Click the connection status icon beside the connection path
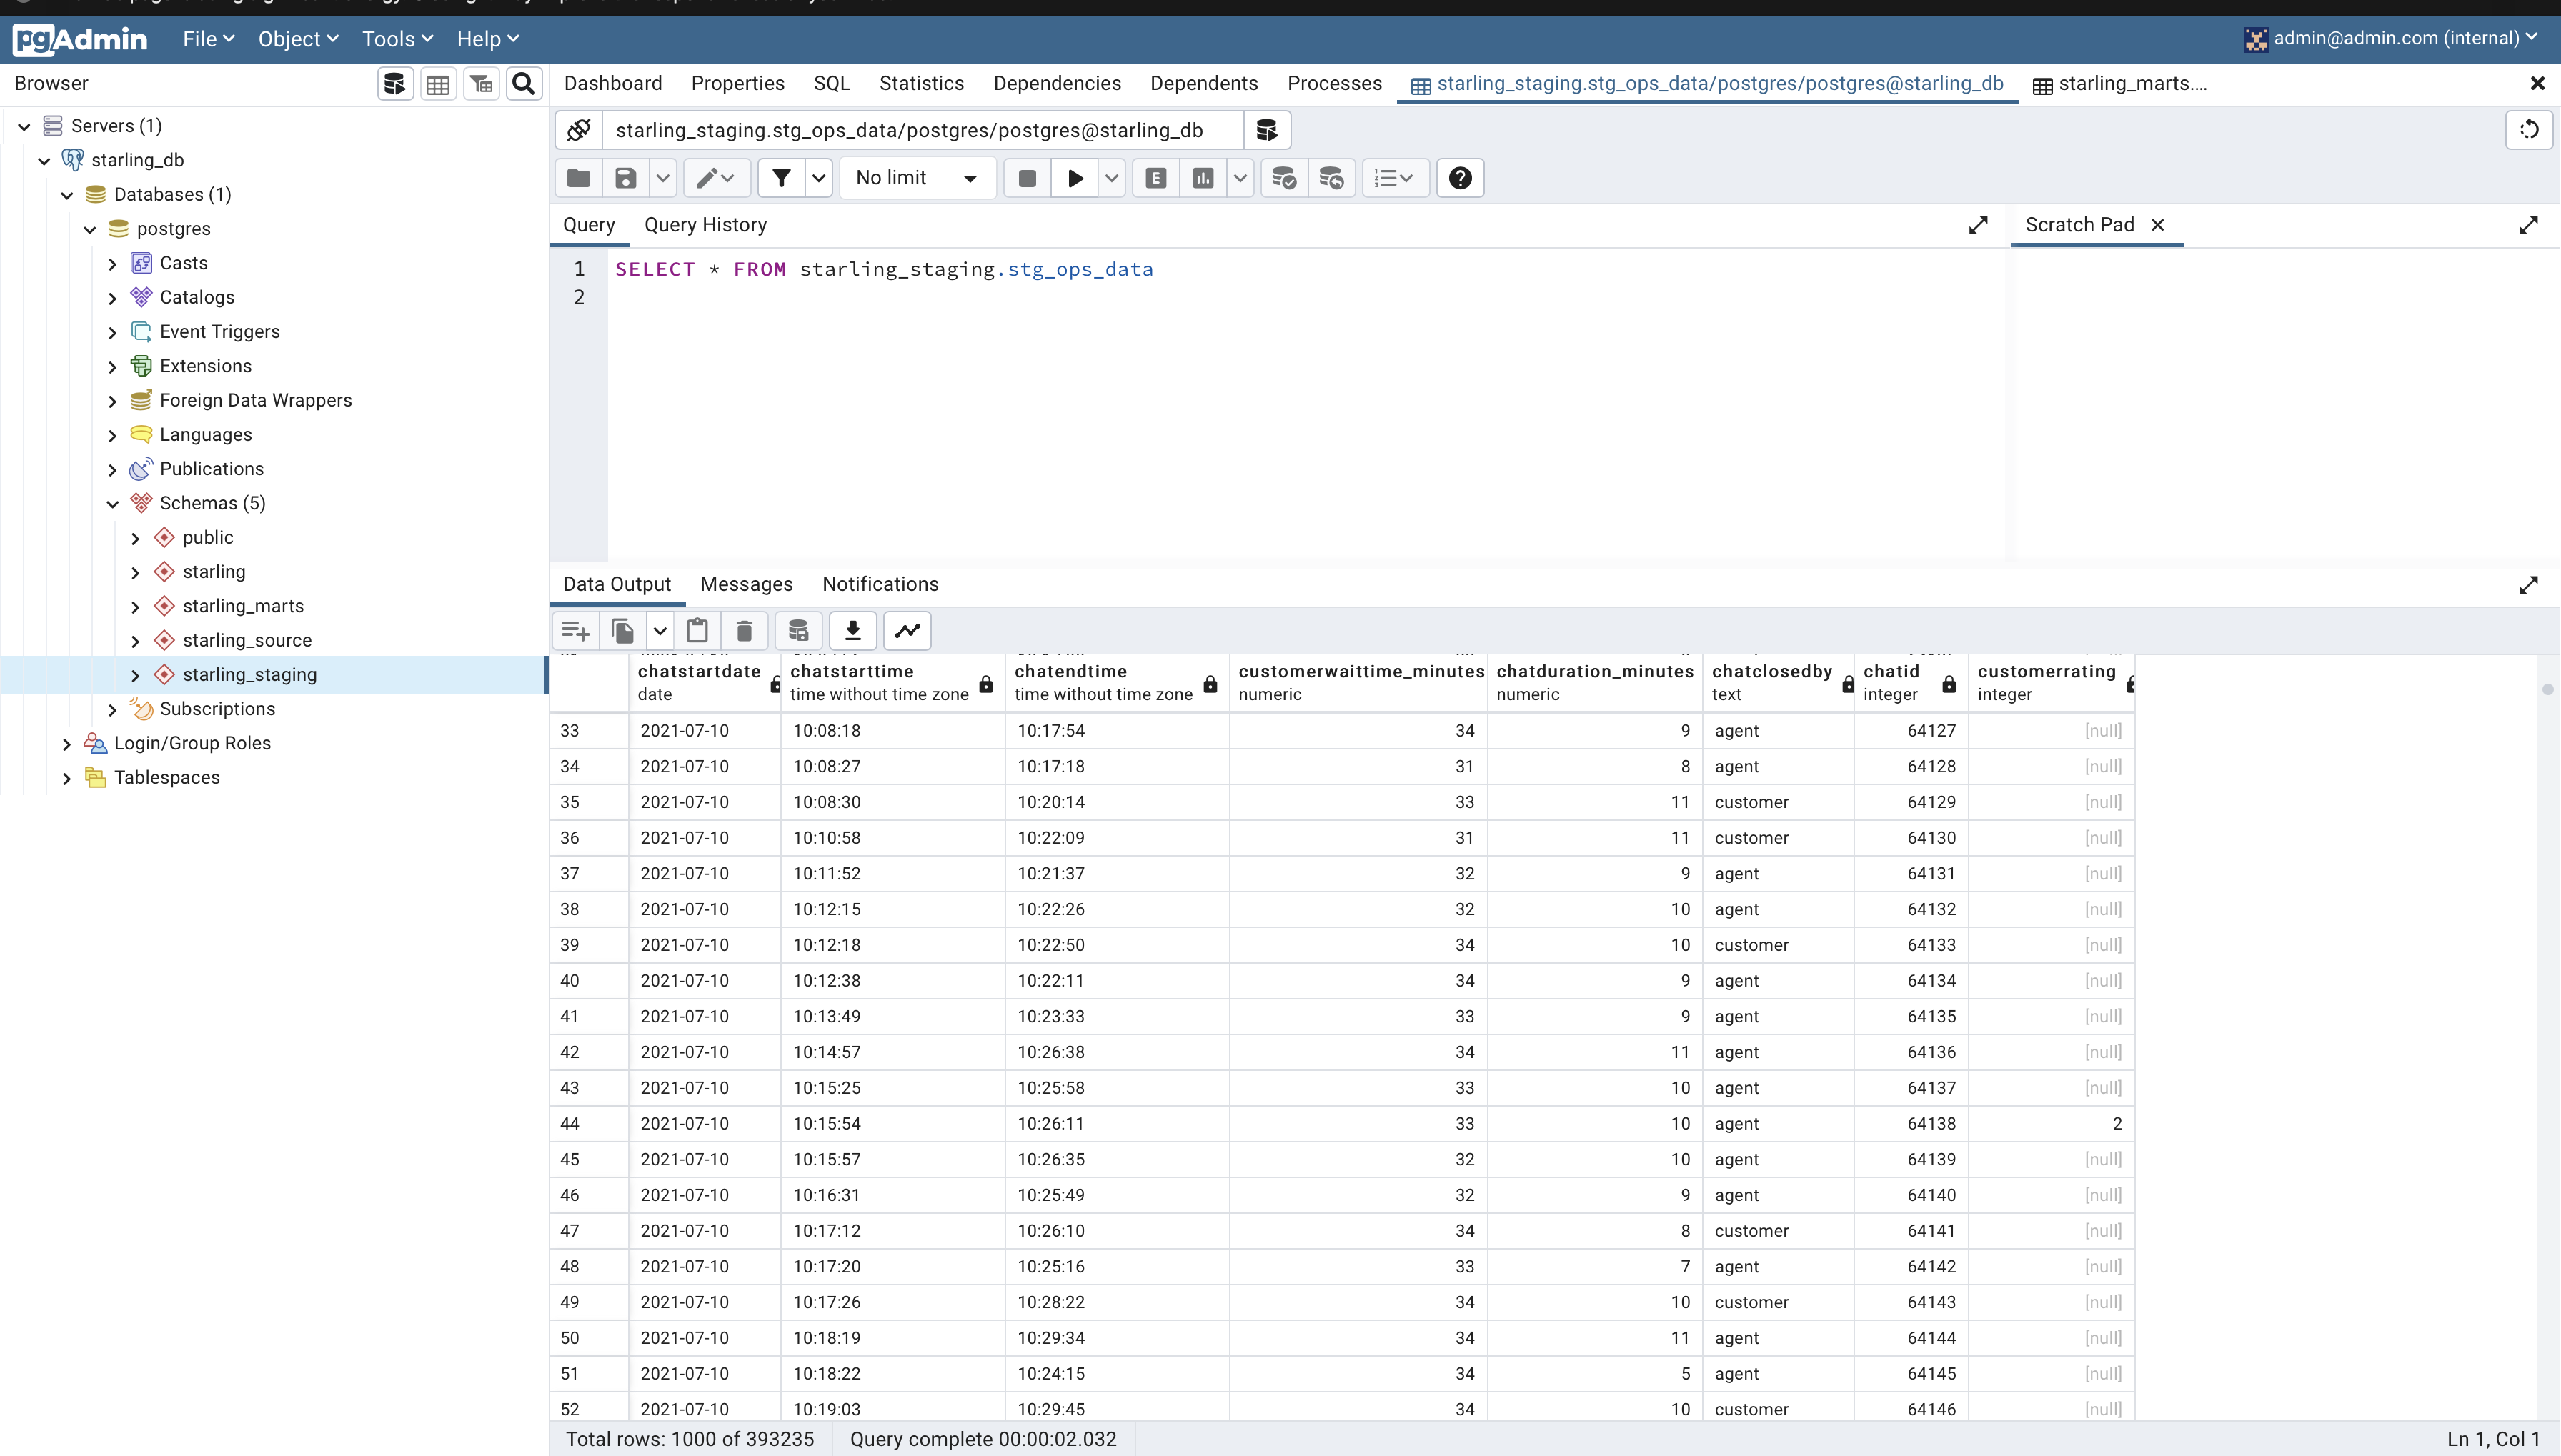The width and height of the screenshot is (2561, 1456). [x=579, y=130]
